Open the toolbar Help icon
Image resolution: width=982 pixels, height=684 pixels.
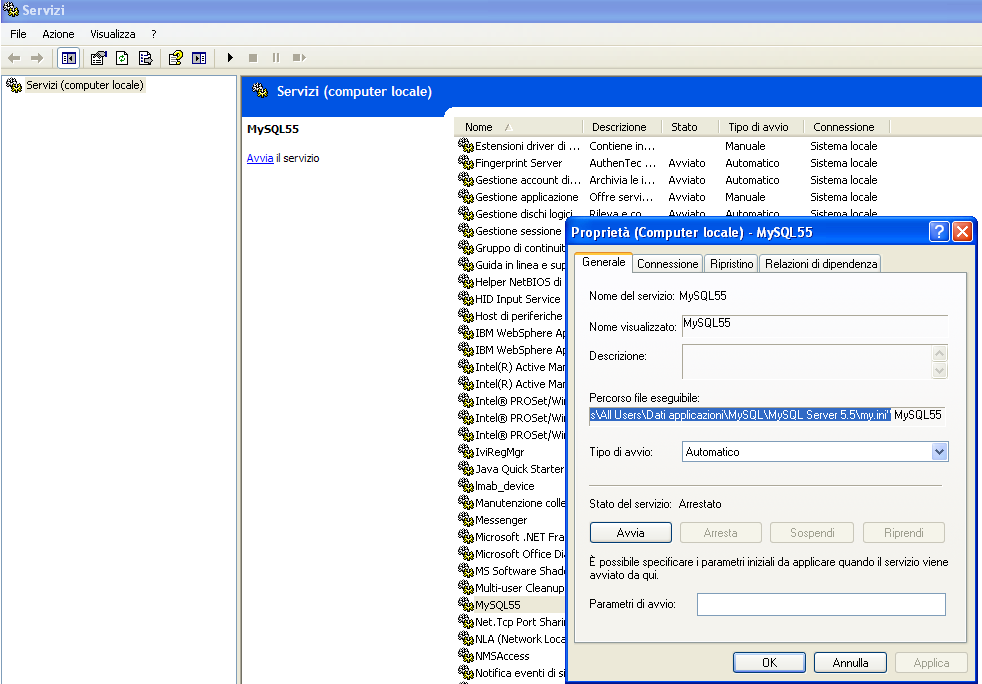176,58
